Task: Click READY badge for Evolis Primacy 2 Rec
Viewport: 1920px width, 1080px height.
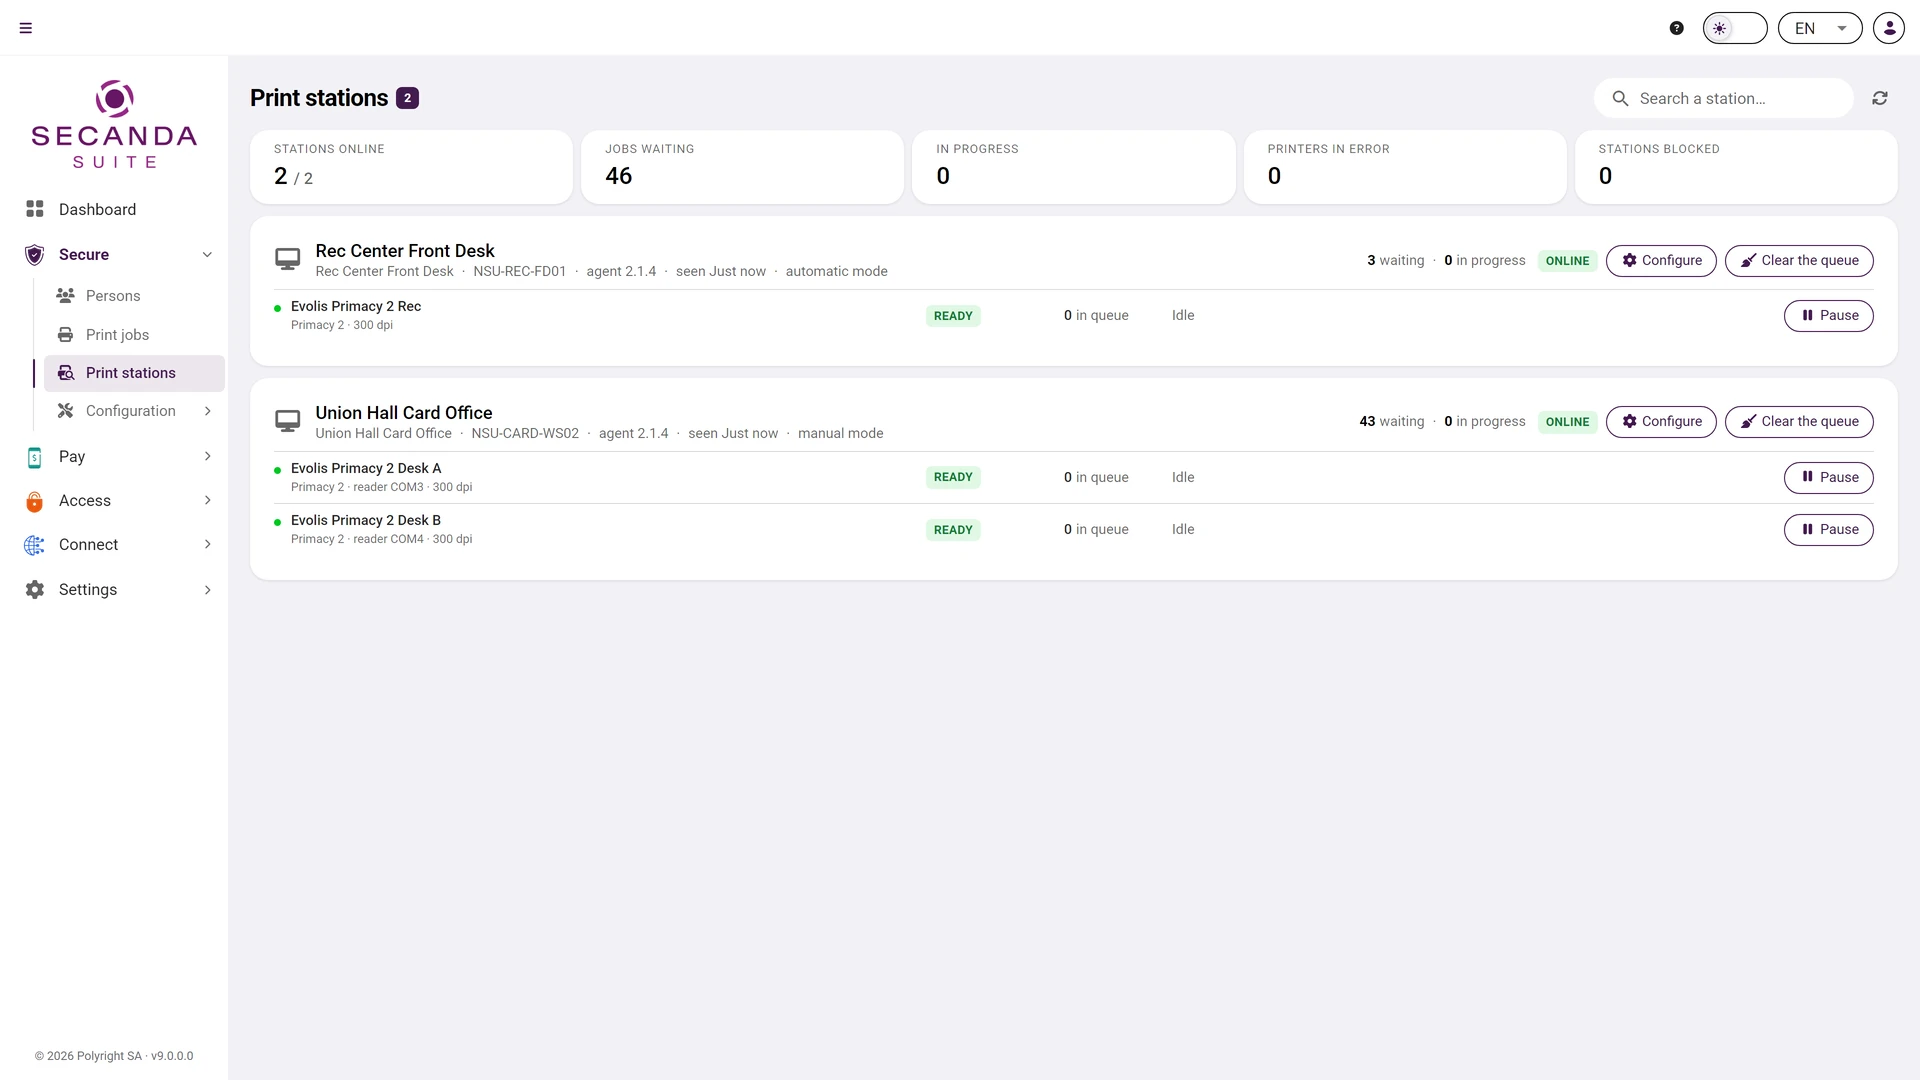Action: [x=953, y=316]
